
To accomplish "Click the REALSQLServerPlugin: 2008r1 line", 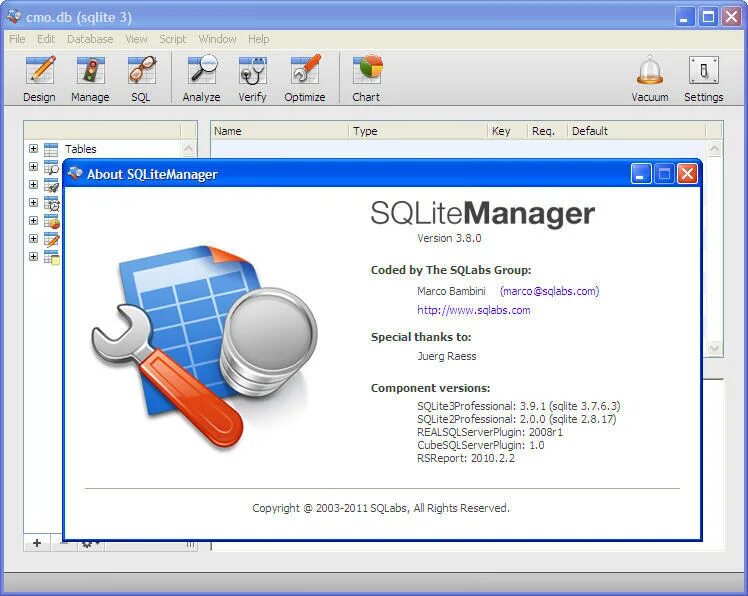I will pyautogui.click(x=490, y=432).
